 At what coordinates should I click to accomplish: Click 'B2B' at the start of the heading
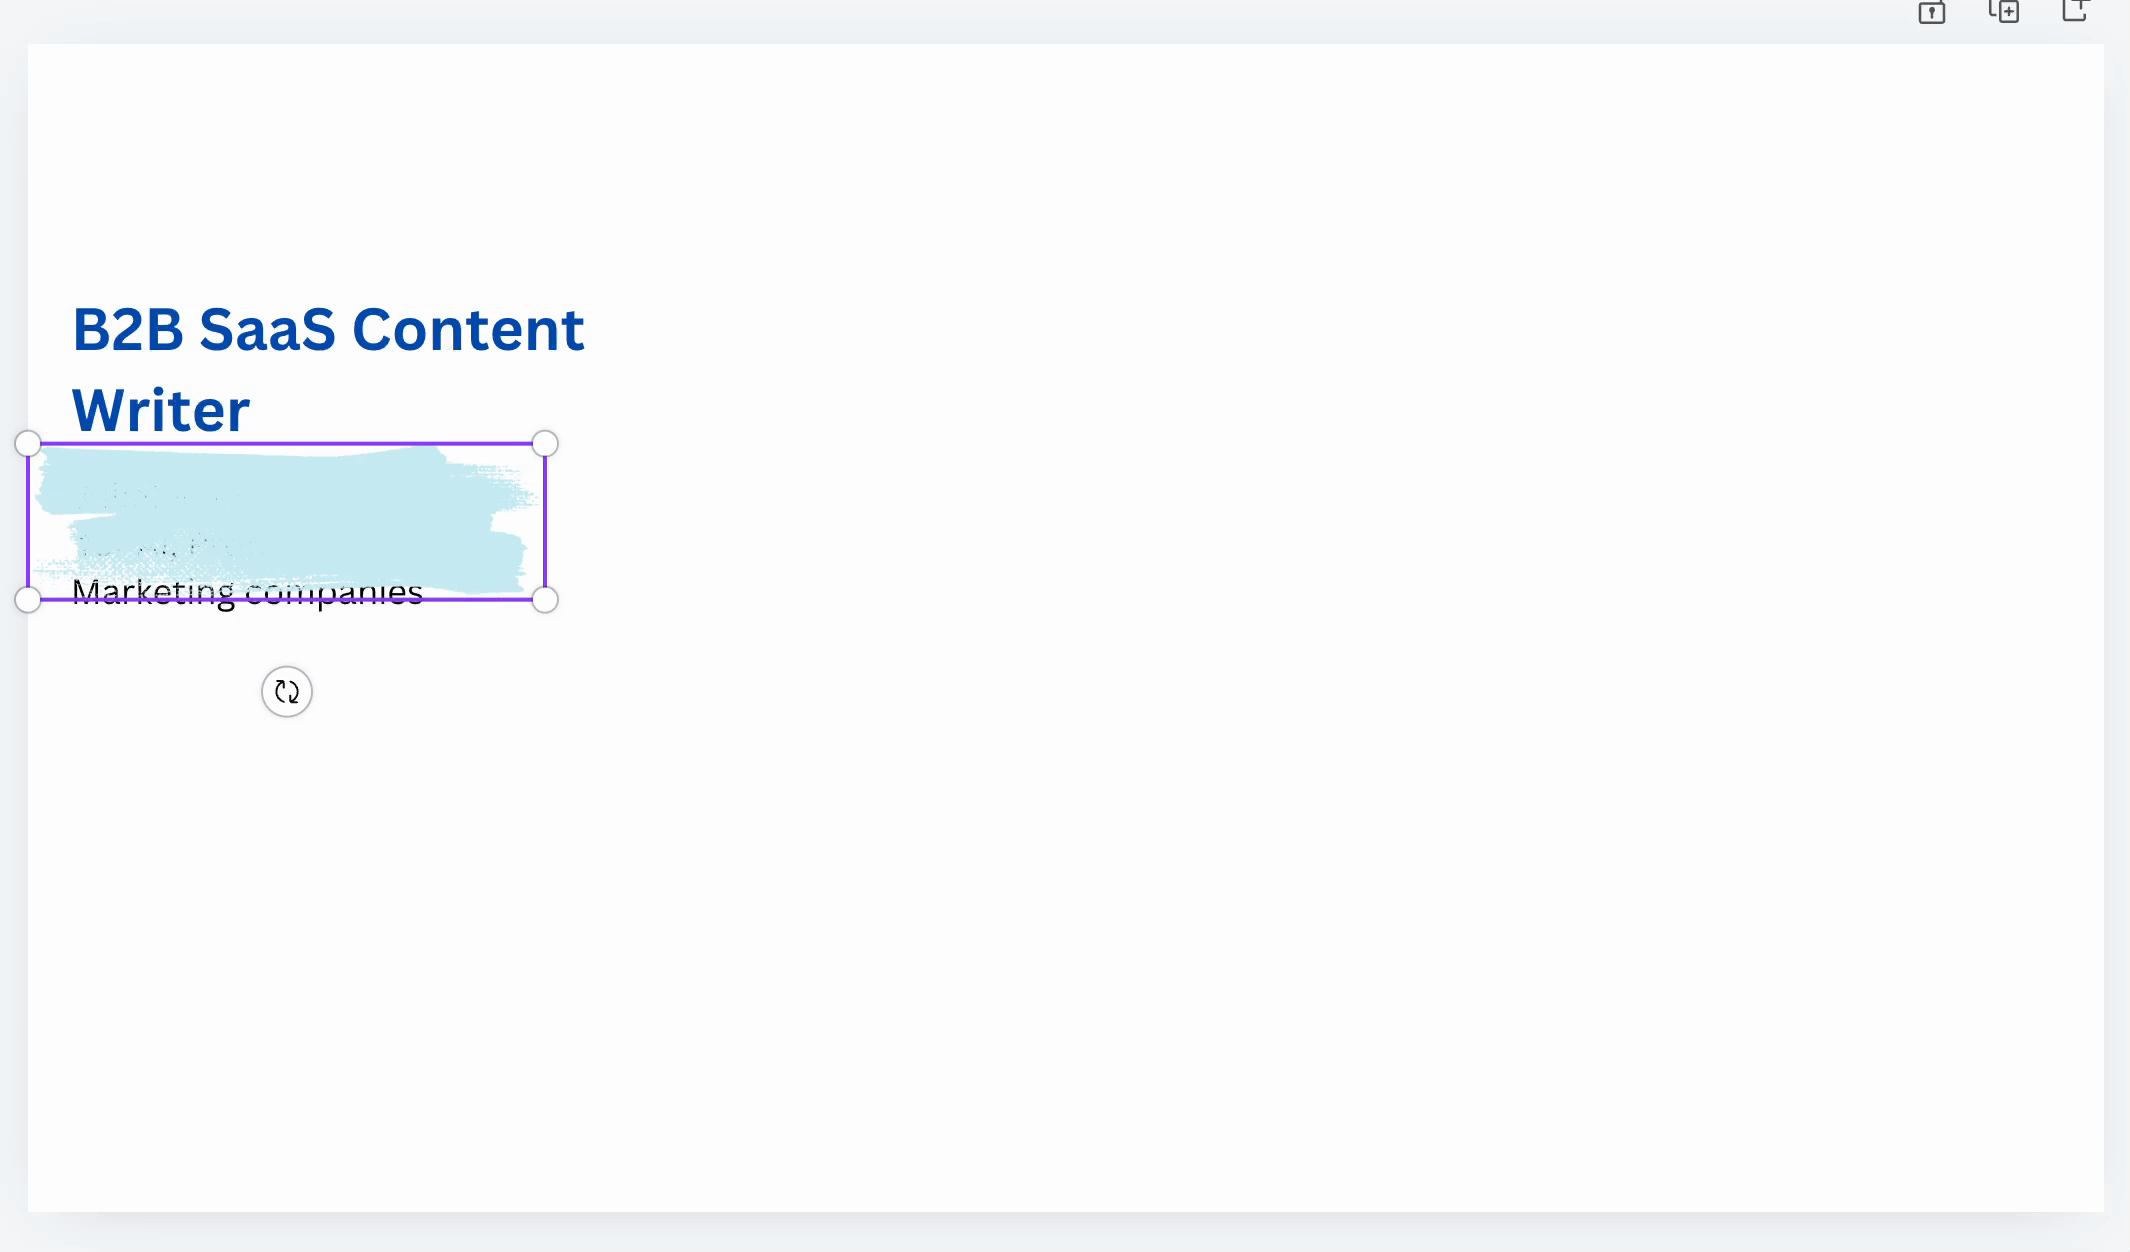tap(128, 329)
